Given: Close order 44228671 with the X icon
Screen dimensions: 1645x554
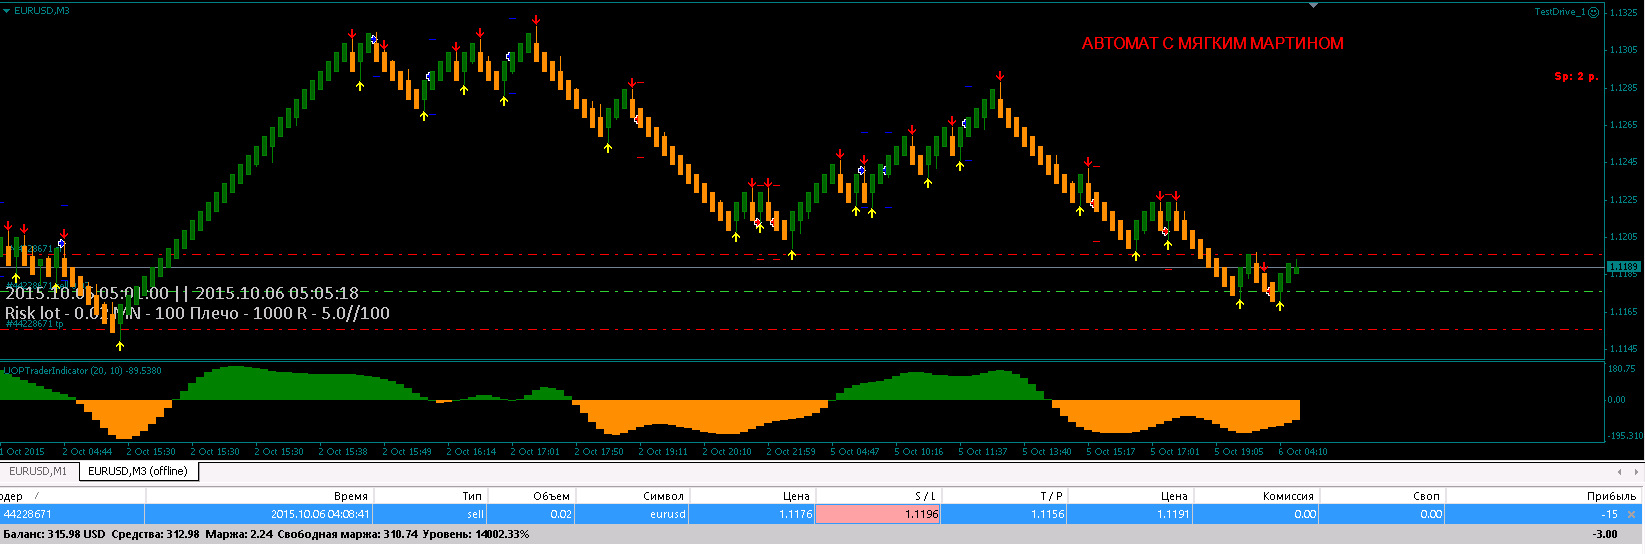Looking at the screenshot, I should [x=1632, y=514].
